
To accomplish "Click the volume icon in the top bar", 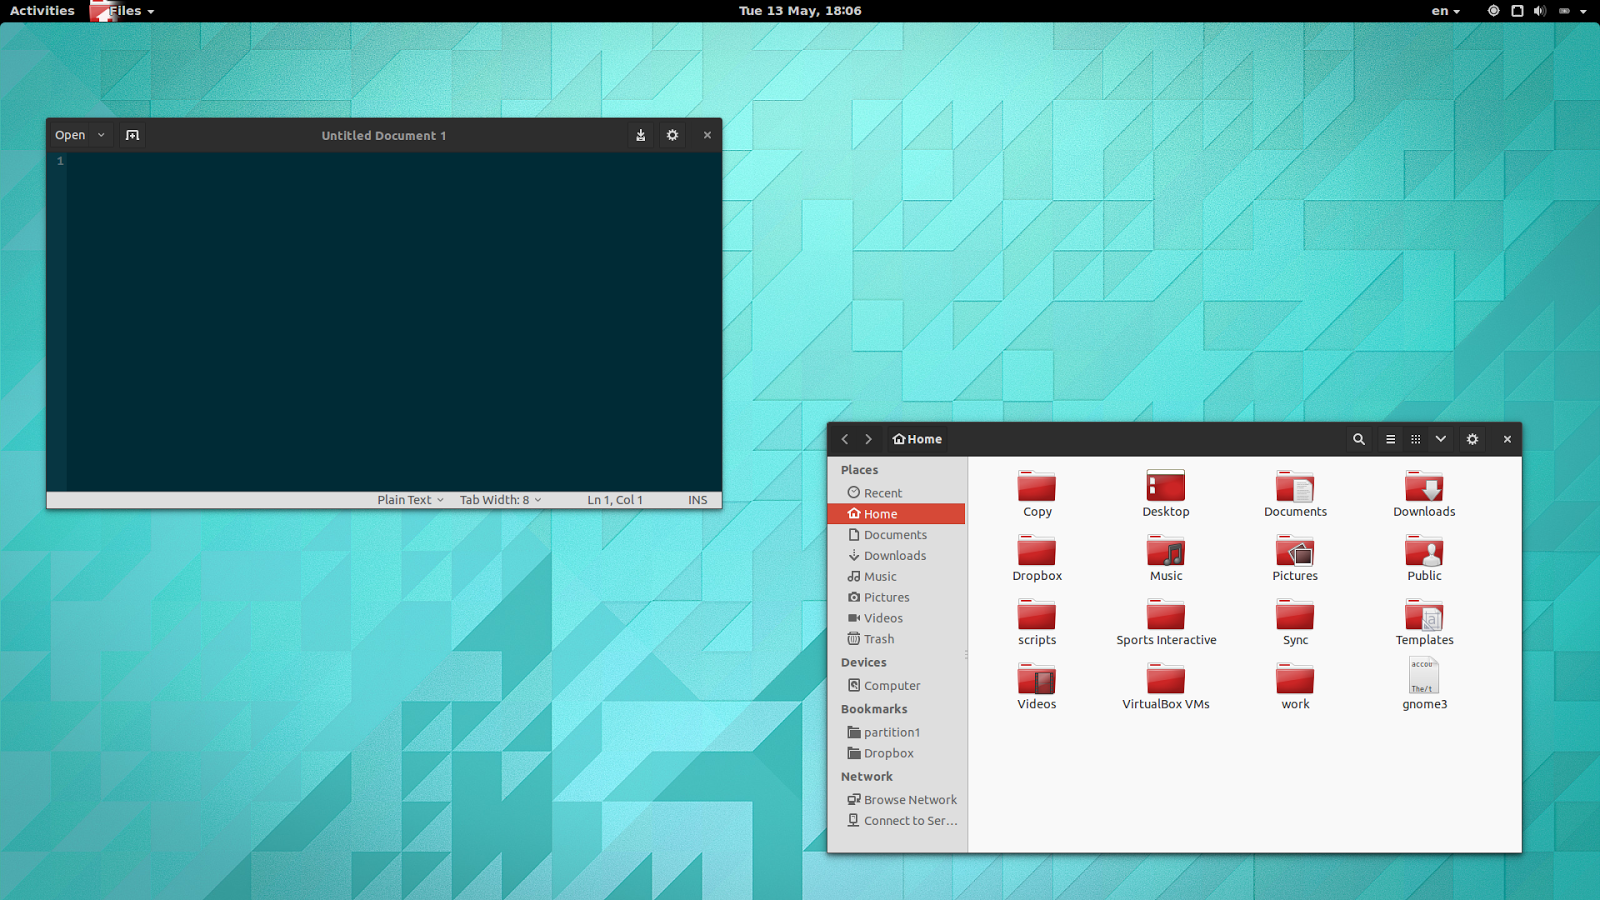I will click(x=1541, y=11).
